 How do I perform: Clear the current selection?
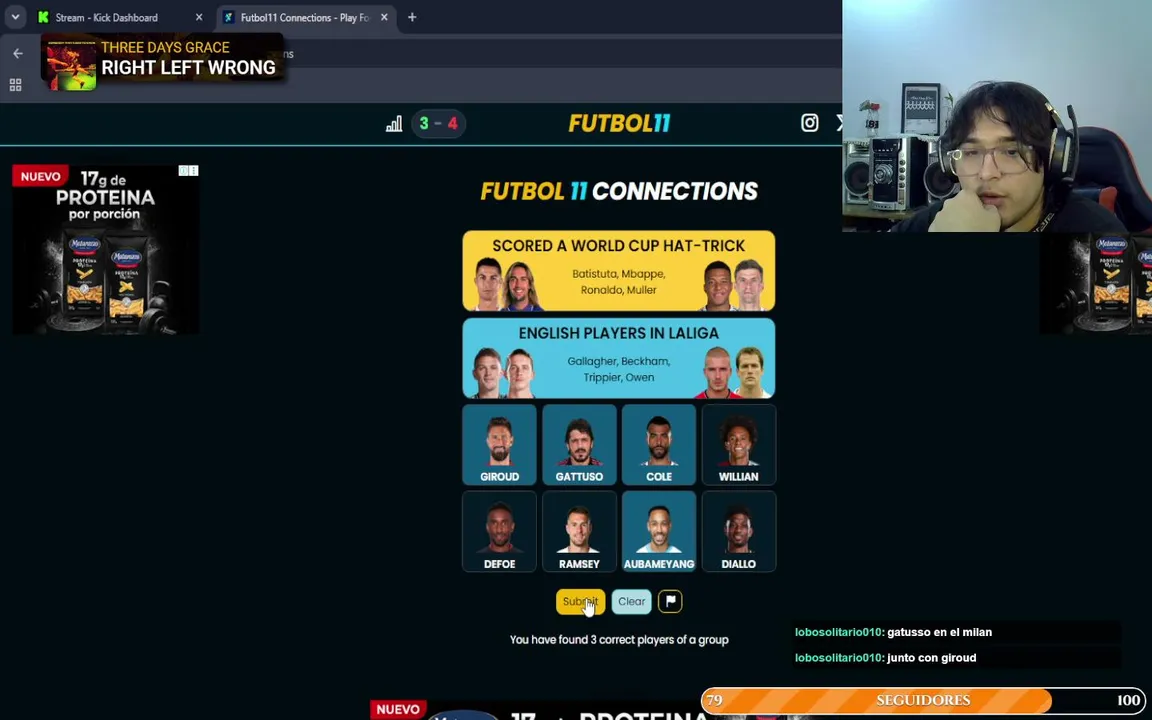tap(631, 601)
